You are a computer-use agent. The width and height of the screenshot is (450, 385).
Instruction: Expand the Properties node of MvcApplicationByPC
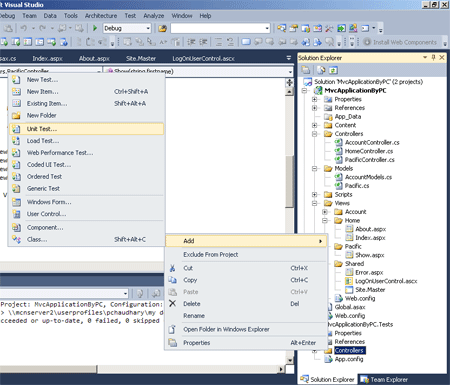coord(314,99)
